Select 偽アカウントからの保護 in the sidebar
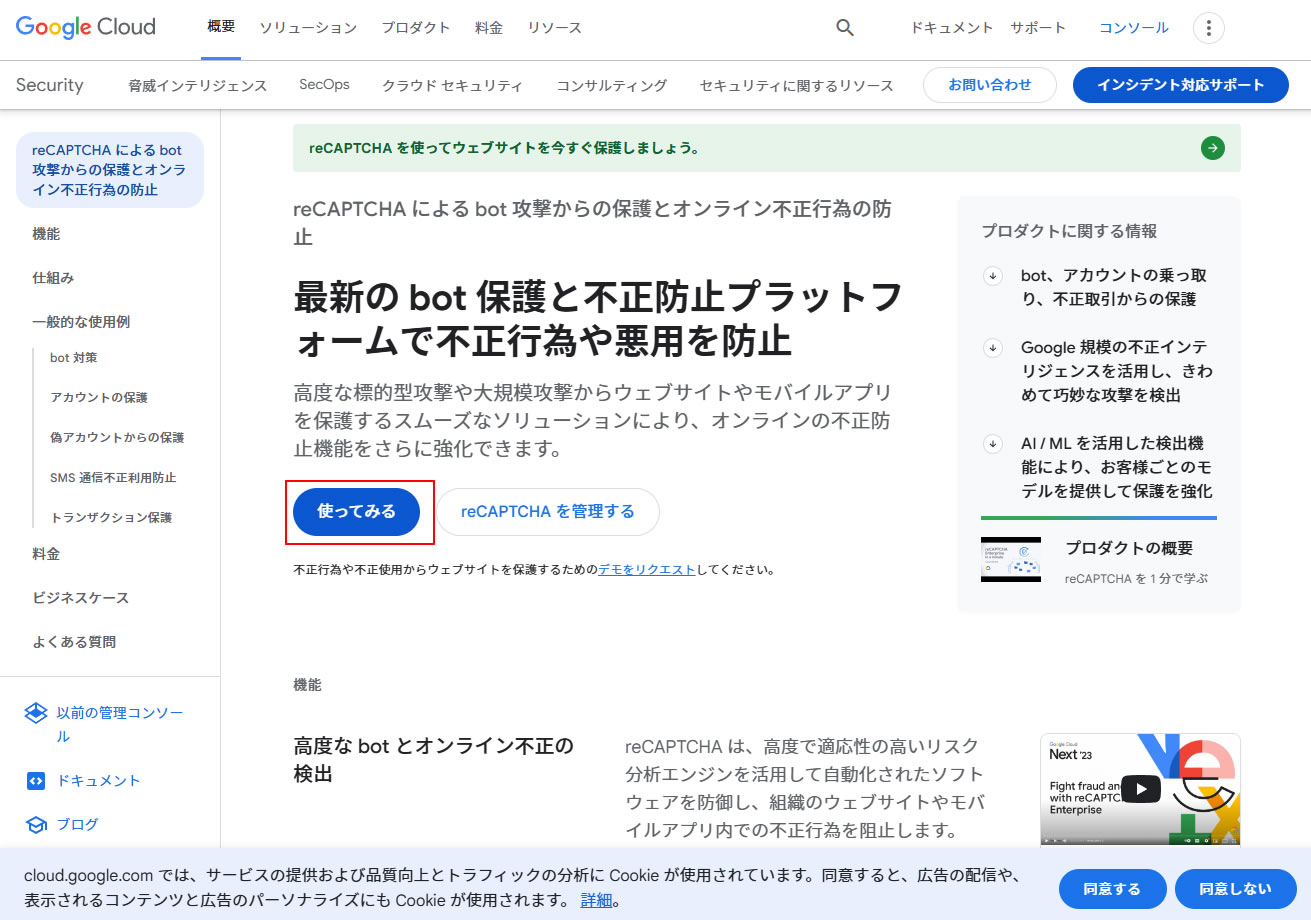Image resolution: width=1311 pixels, height=920 pixels. point(117,438)
